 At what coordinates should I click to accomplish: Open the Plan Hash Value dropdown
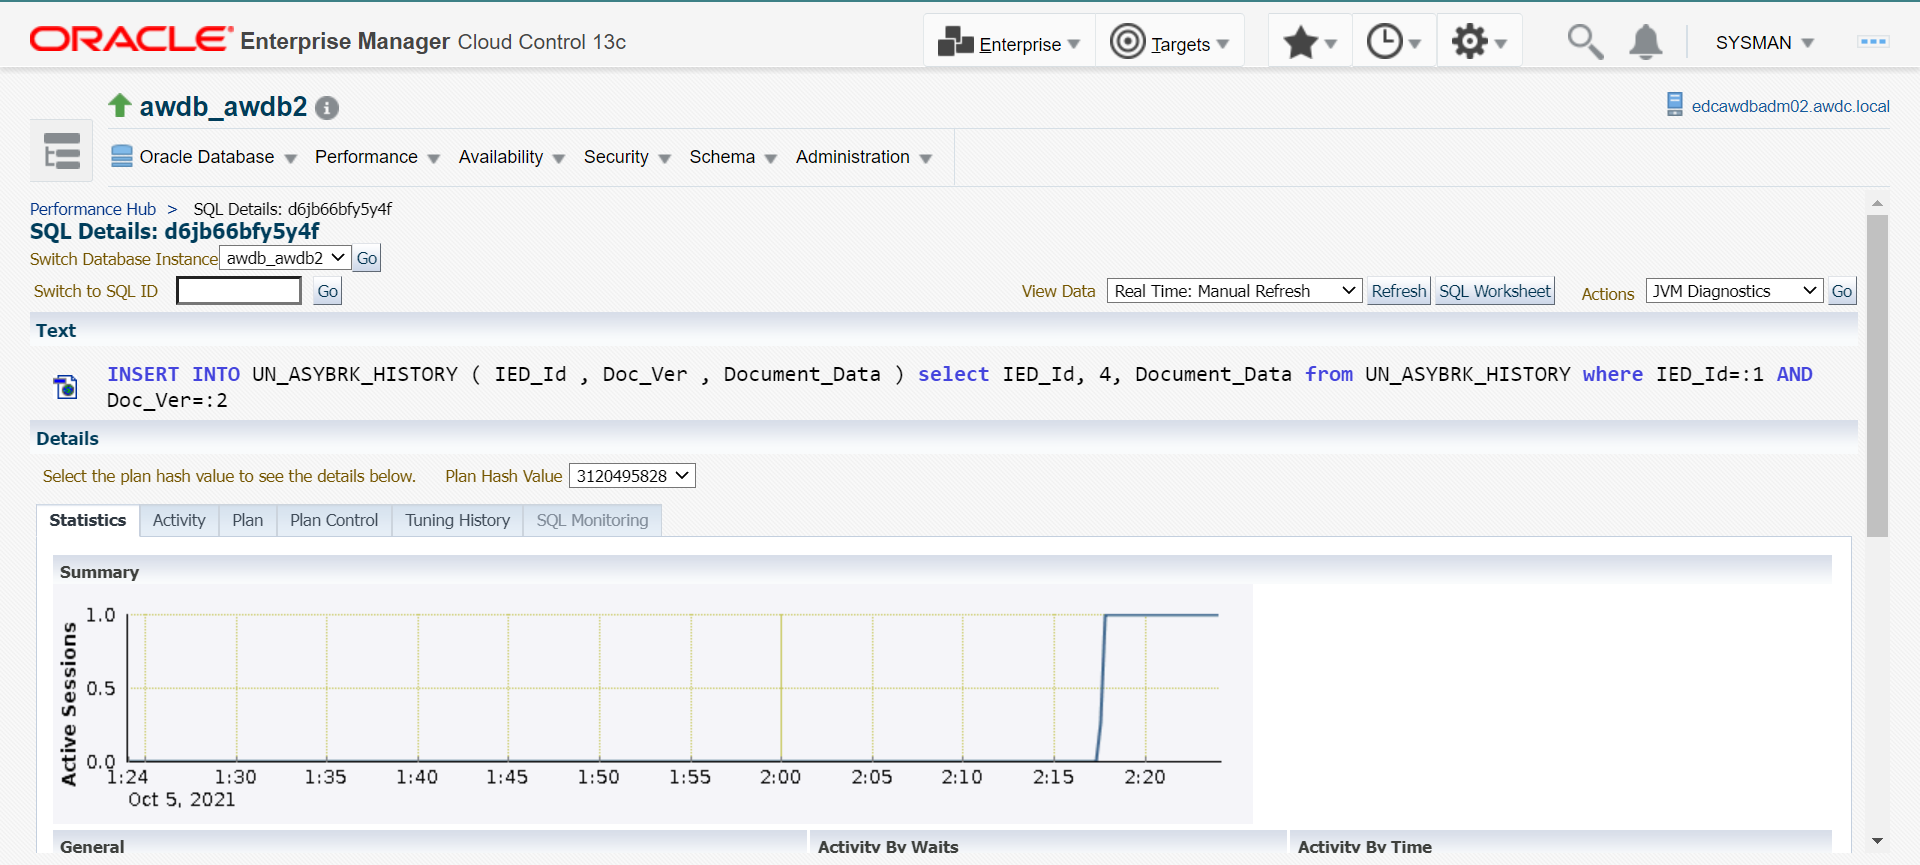(632, 476)
